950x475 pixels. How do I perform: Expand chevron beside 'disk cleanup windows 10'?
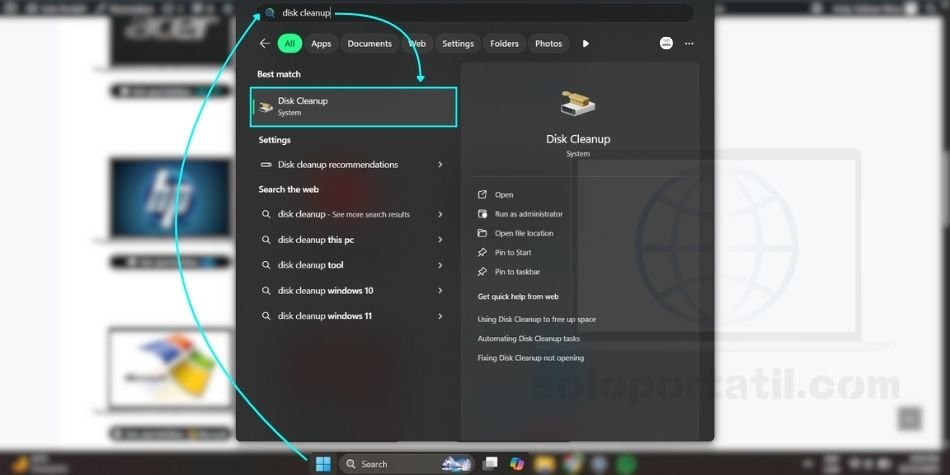click(440, 291)
